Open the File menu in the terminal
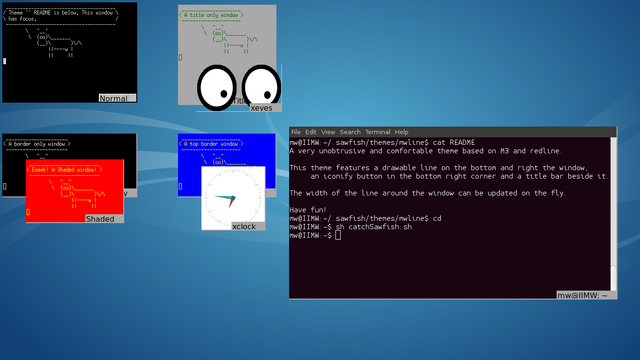This screenshot has width=640, height=360. click(296, 132)
